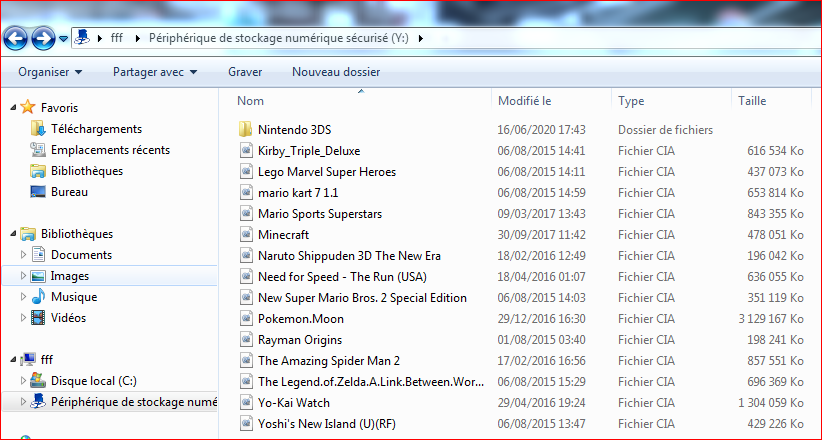This screenshot has width=822, height=440.
Task: Select 'Need for Speed - The Run (USA)' icon
Action: 246,276
